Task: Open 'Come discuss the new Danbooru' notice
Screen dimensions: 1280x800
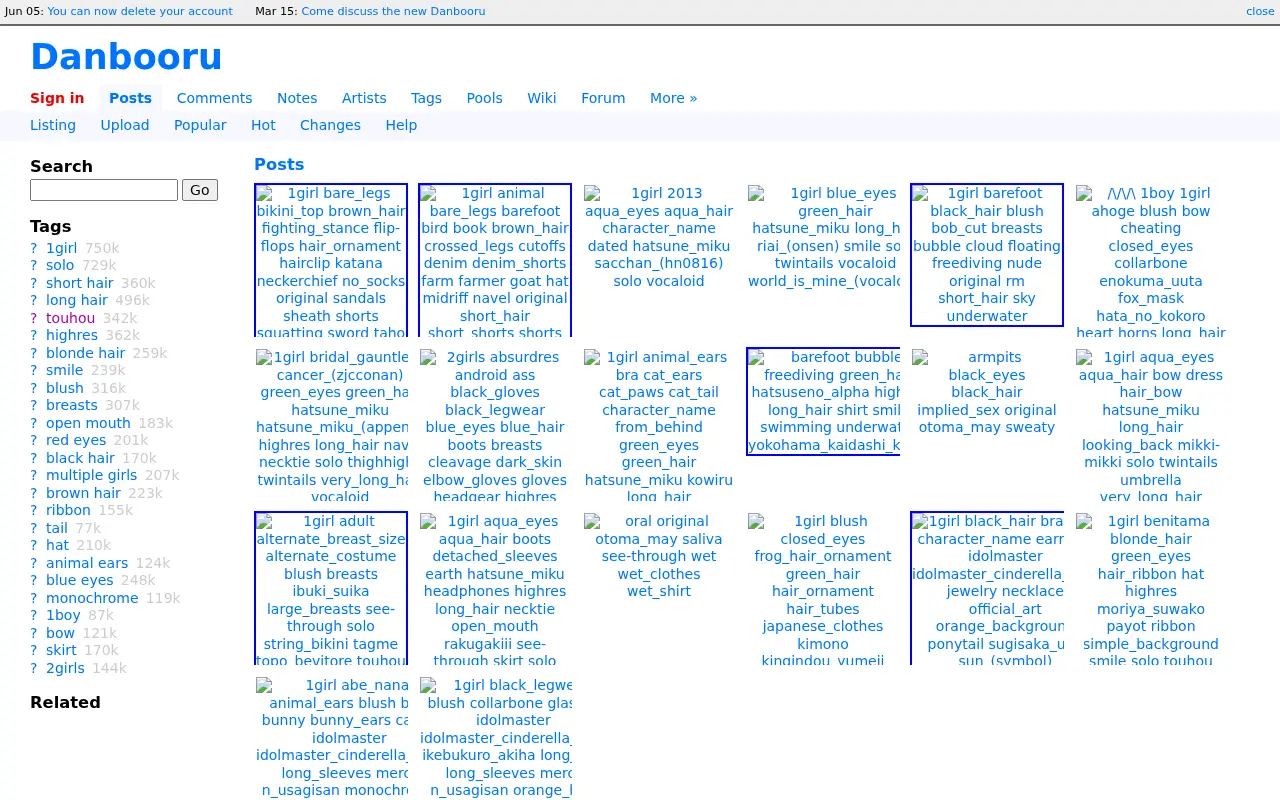Action: 393,11
